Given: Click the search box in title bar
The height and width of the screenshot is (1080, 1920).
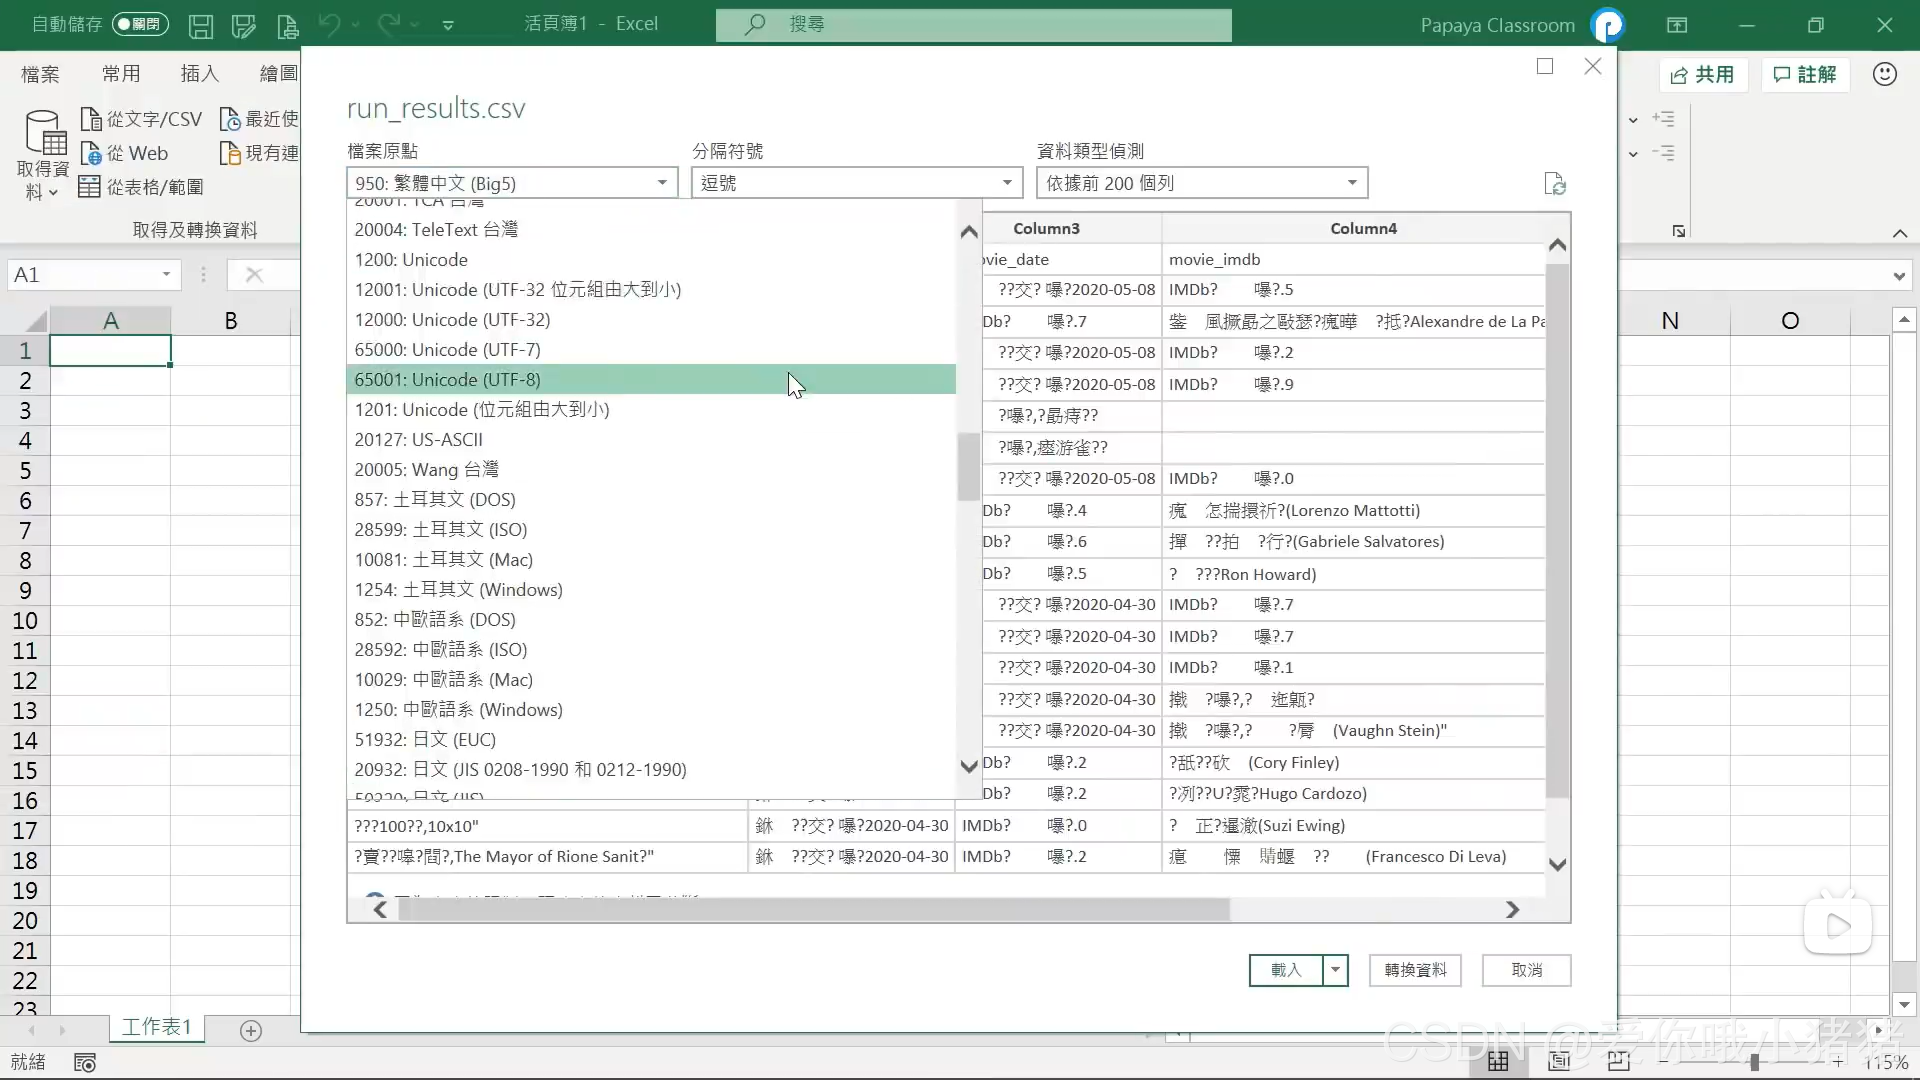Looking at the screenshot, I should (x=973, y=24).
